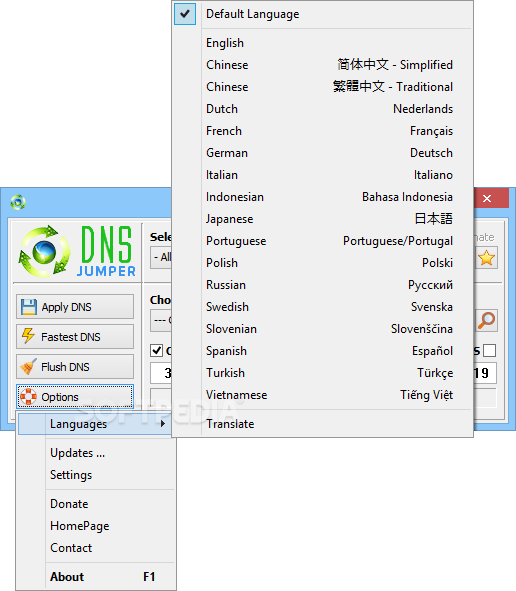Choose French Français language

tap(323, 131)
